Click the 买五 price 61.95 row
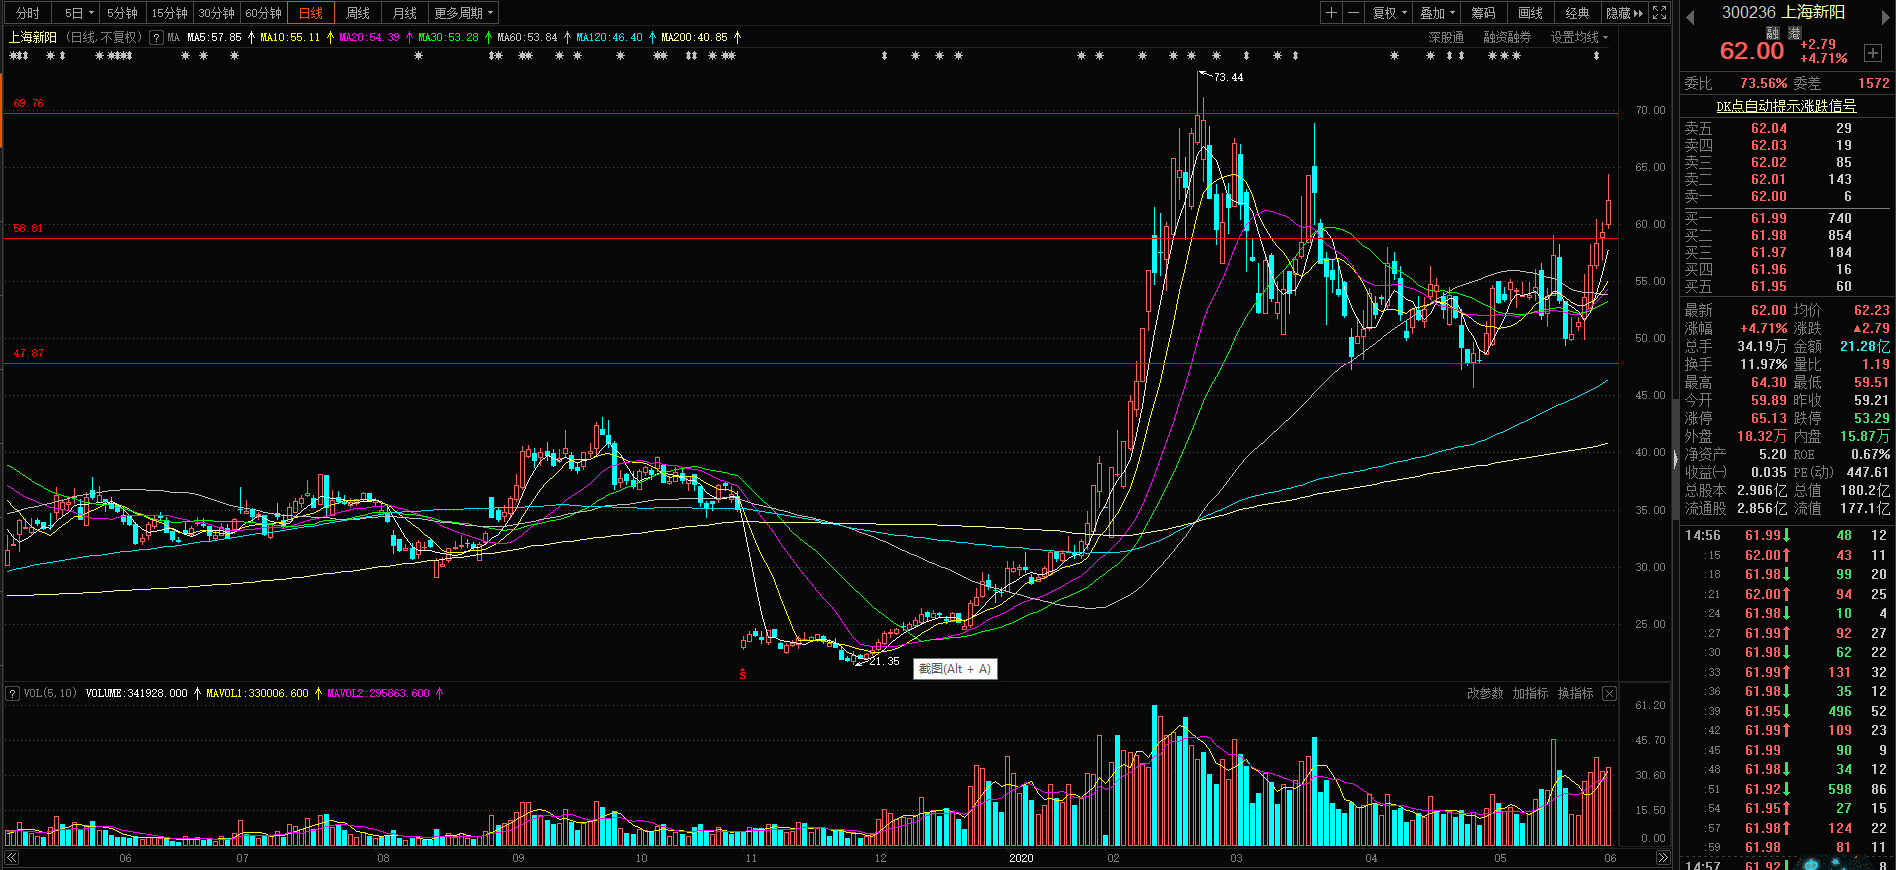The image size is (1896, 870). pyautogui.click(x=1787, y=286)
